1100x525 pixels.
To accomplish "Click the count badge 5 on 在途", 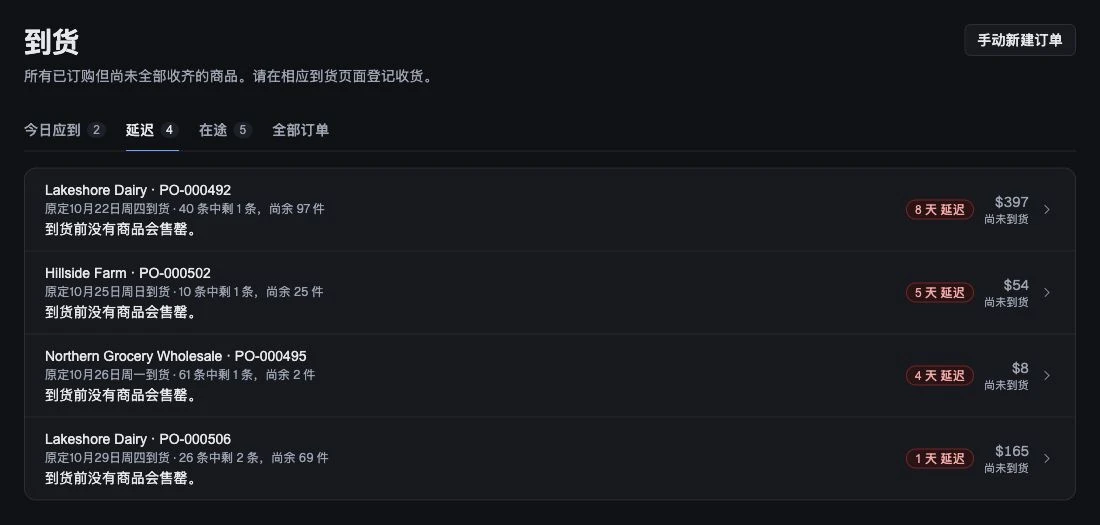I will tap(243, 130).
